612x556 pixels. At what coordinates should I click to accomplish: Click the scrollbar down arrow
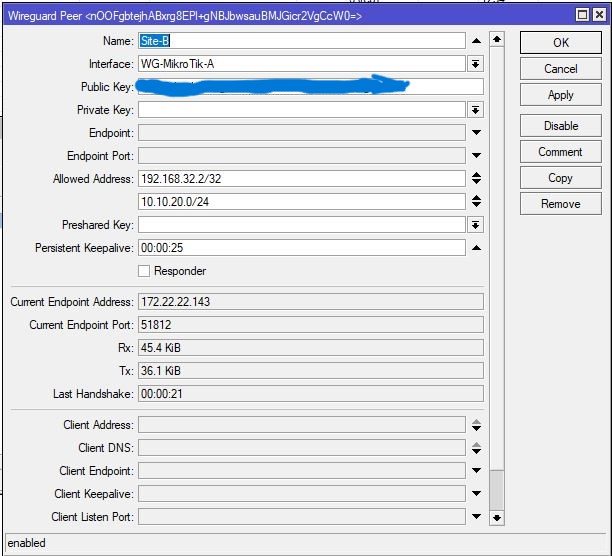(497, 517)
